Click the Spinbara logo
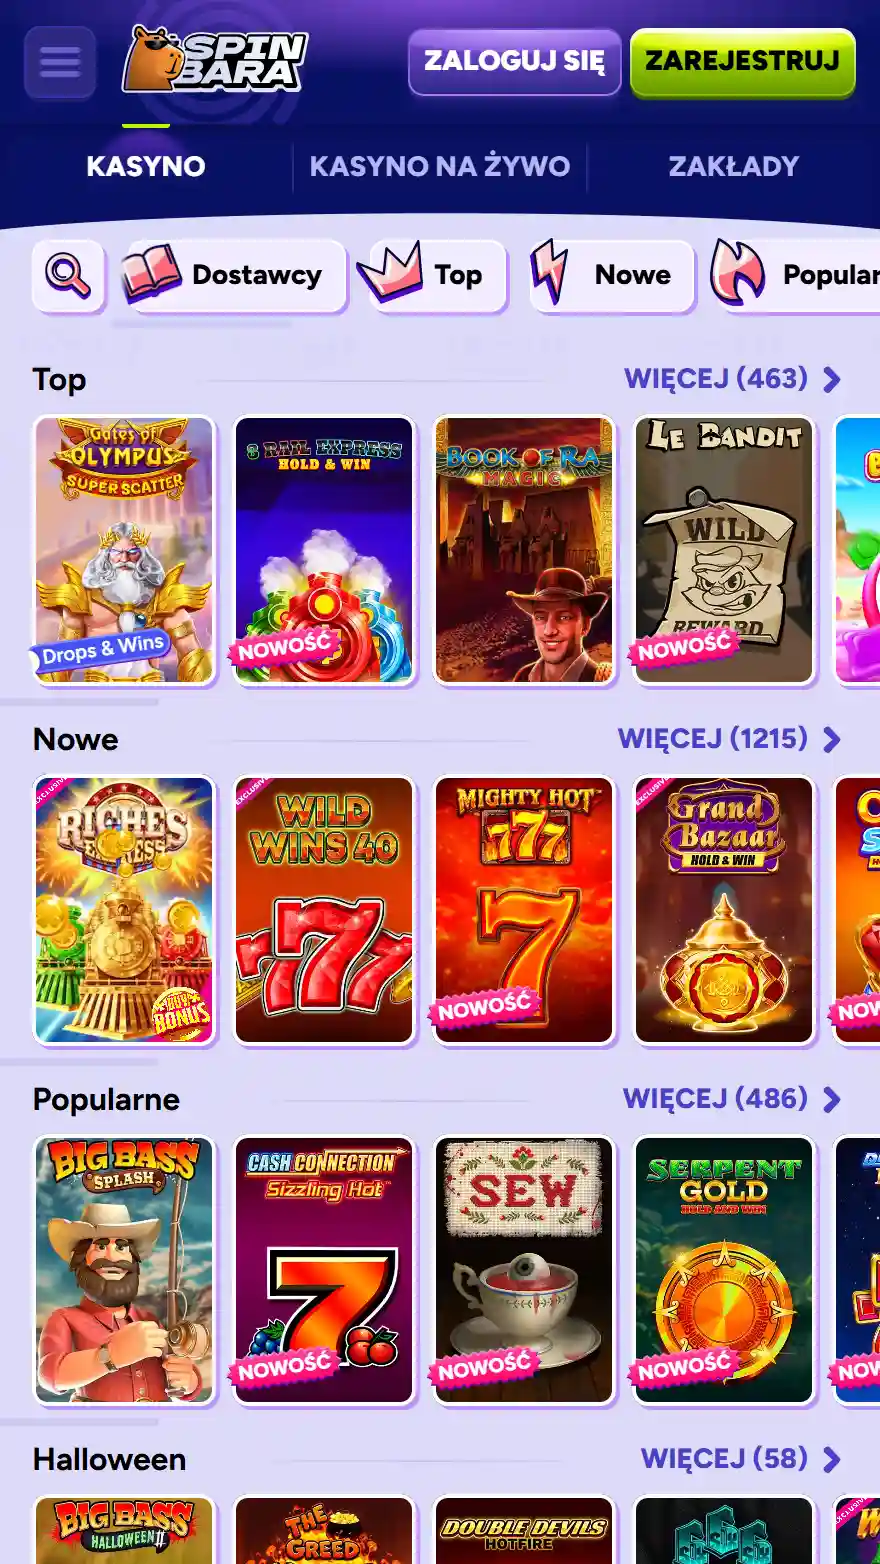Image resolution: width=880 pixels, height=1564 pixels. coord(214,60)
